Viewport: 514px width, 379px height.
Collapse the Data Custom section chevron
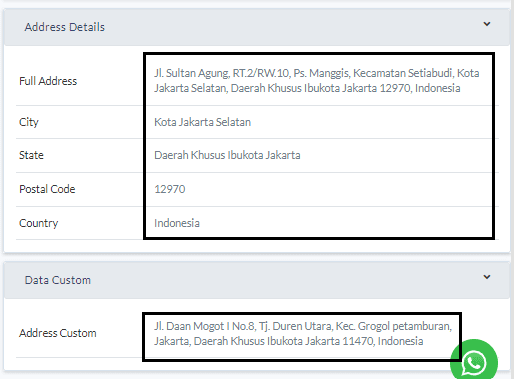pyautogui.click(x=487, y=277)
